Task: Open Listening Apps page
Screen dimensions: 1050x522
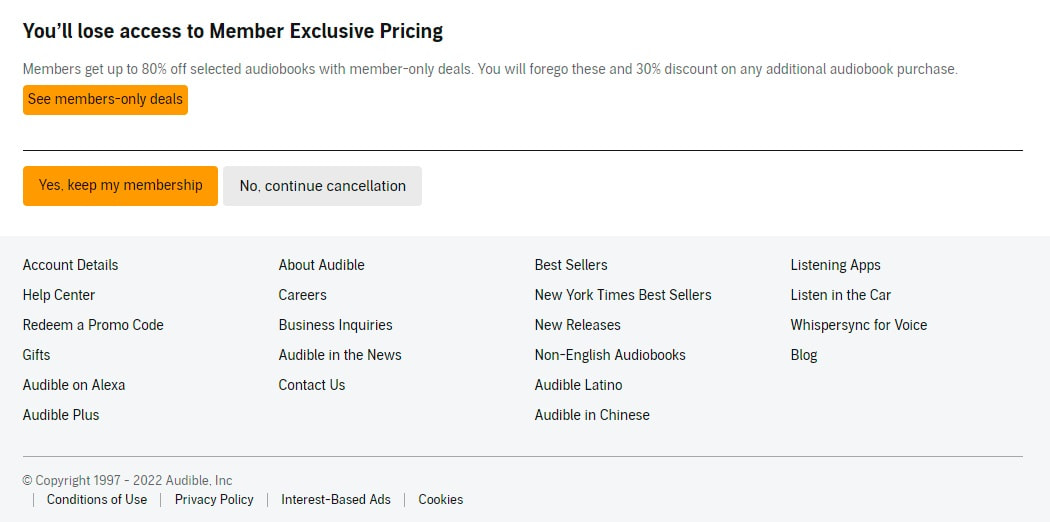Action: (x=835, y=265)
